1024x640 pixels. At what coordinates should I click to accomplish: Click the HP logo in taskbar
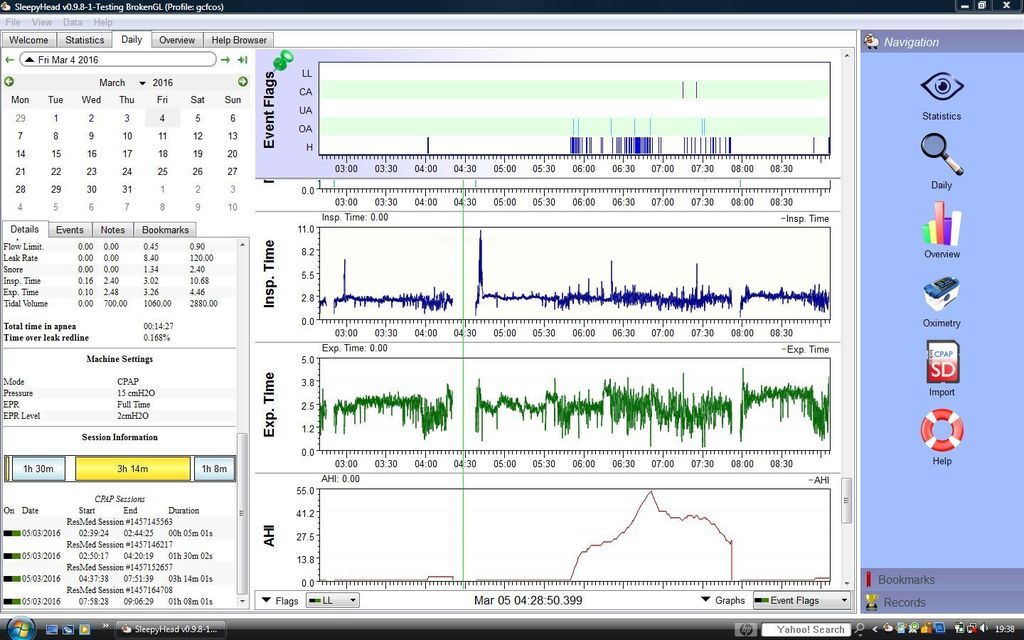point(745,630)
